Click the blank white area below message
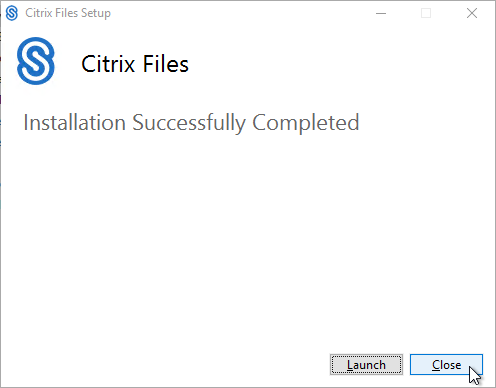Image resolution: width=496 pixels, height=388 pixels. point(248,240)
